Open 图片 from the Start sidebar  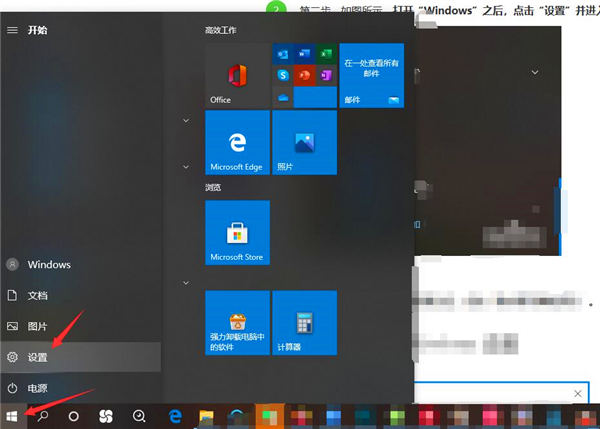40,326
